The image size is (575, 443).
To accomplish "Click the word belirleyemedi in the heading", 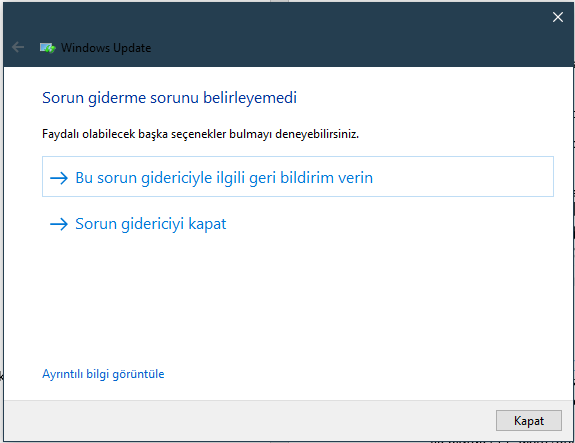I will click(250, 98).
